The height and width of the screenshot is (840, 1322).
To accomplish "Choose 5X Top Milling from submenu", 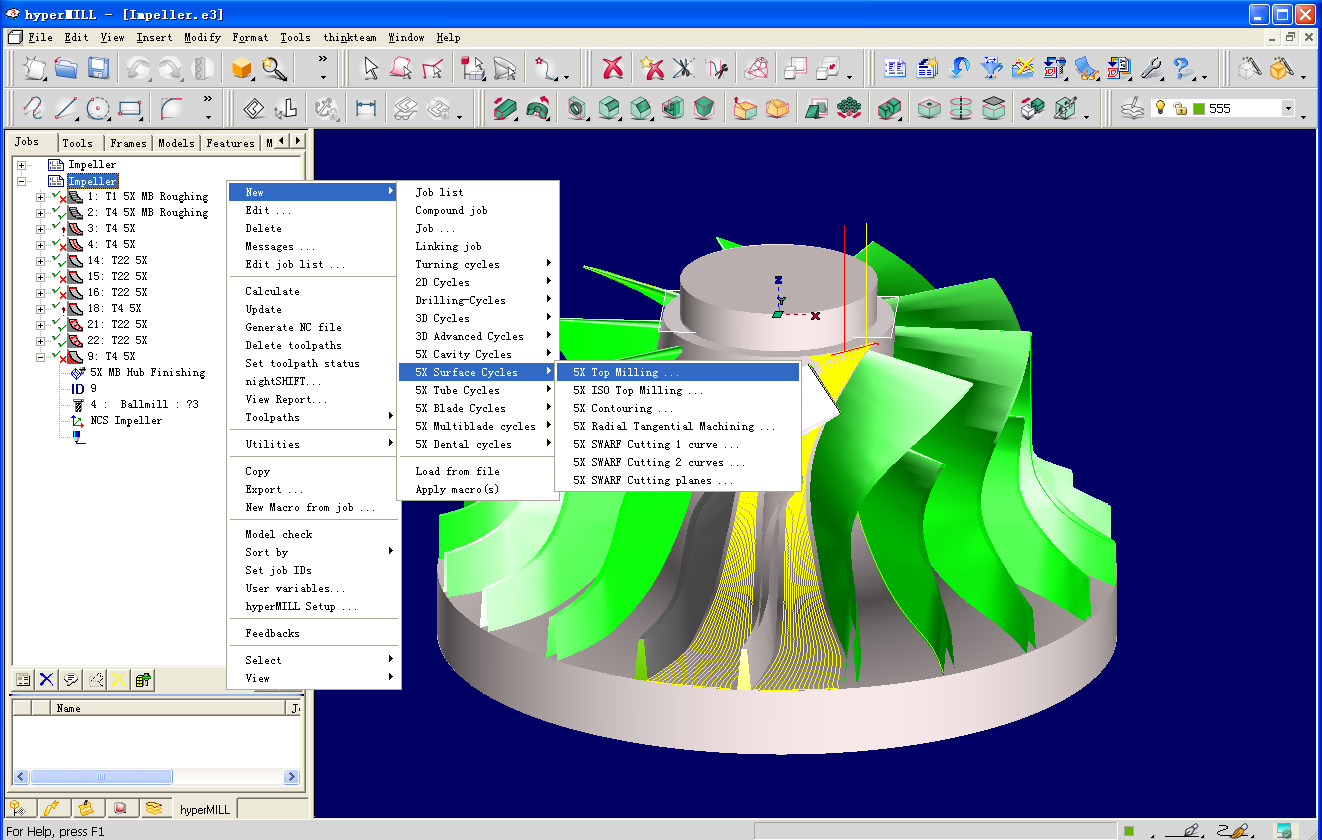I will [x=678, y=372].
